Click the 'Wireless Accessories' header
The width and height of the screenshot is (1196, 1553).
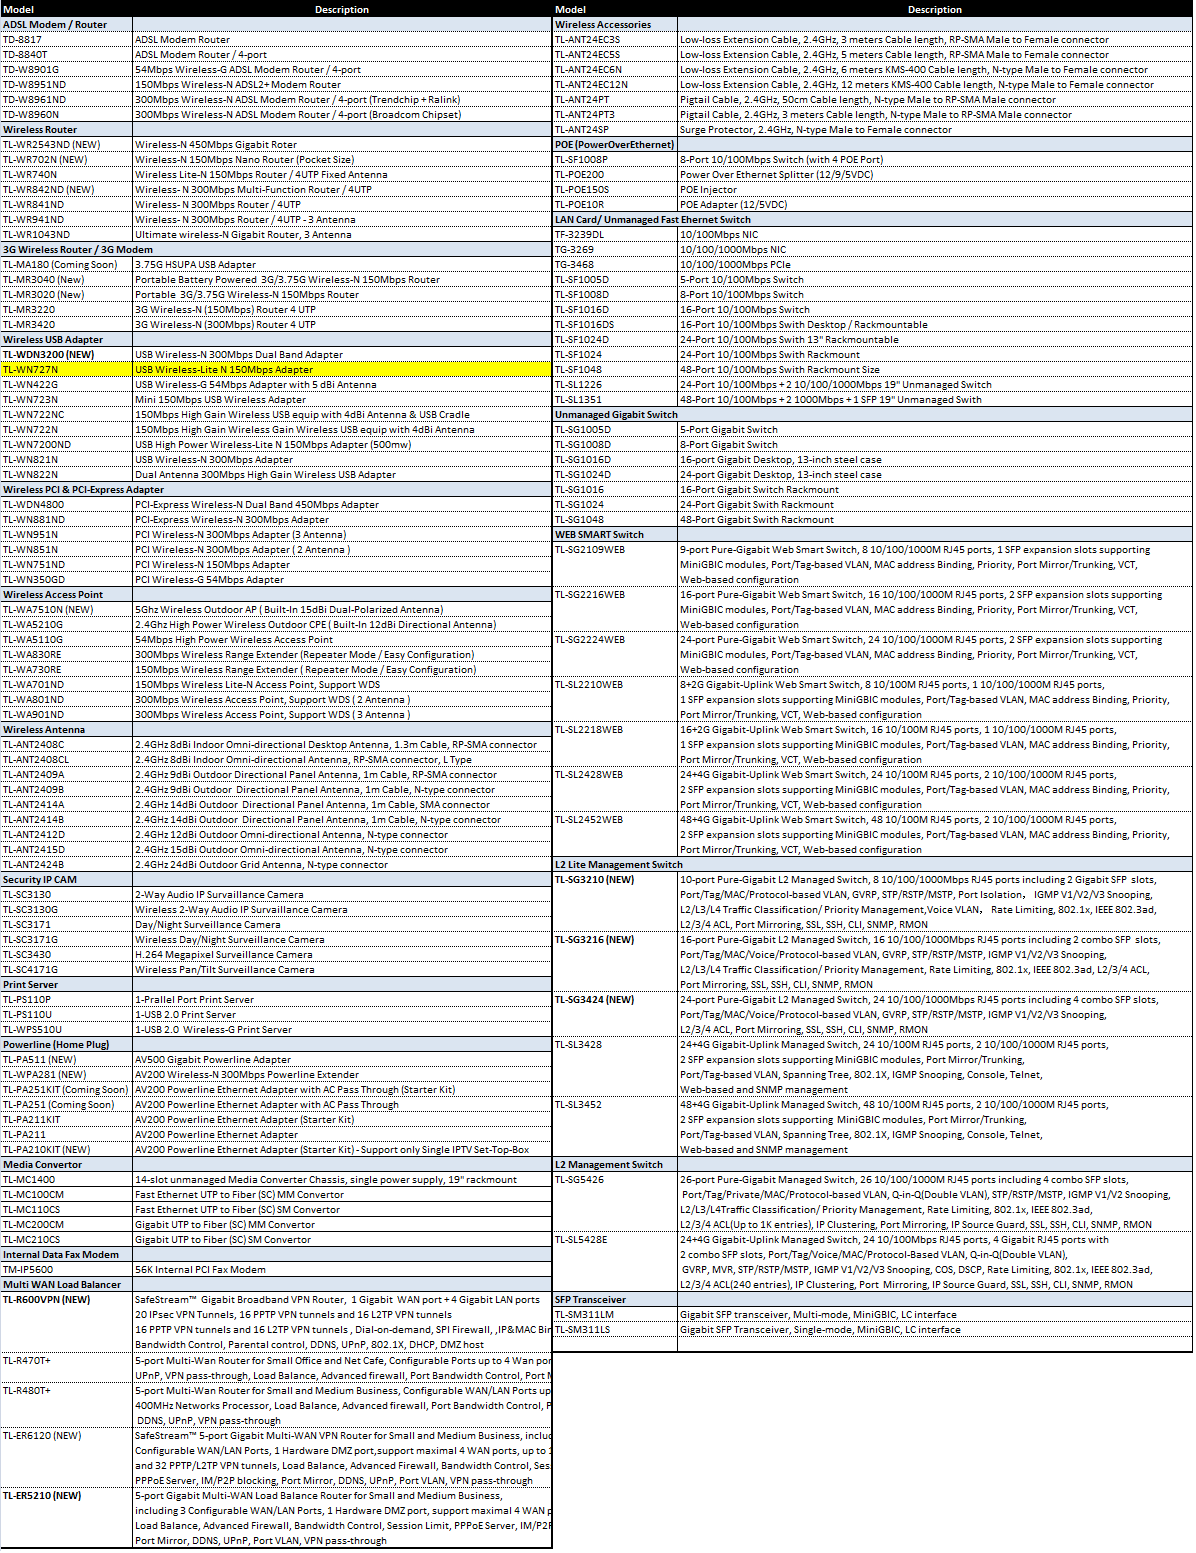tap(615, 25)
